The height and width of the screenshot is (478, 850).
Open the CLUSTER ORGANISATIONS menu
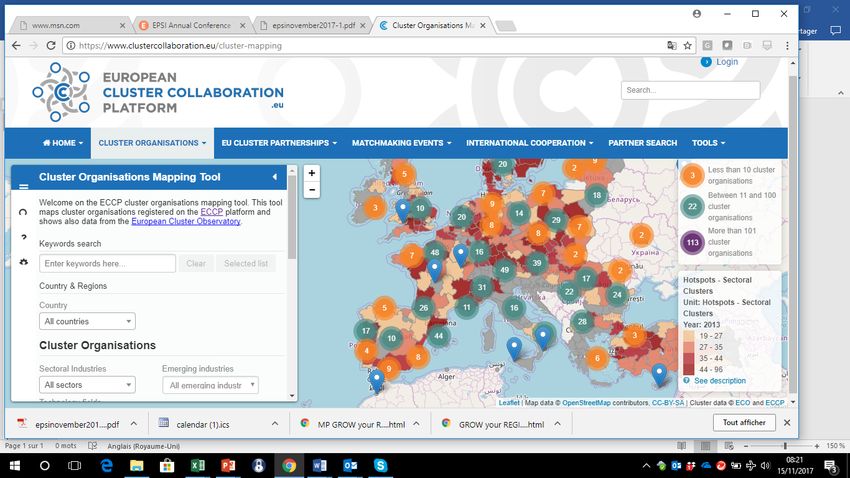(x=152, y=143)
